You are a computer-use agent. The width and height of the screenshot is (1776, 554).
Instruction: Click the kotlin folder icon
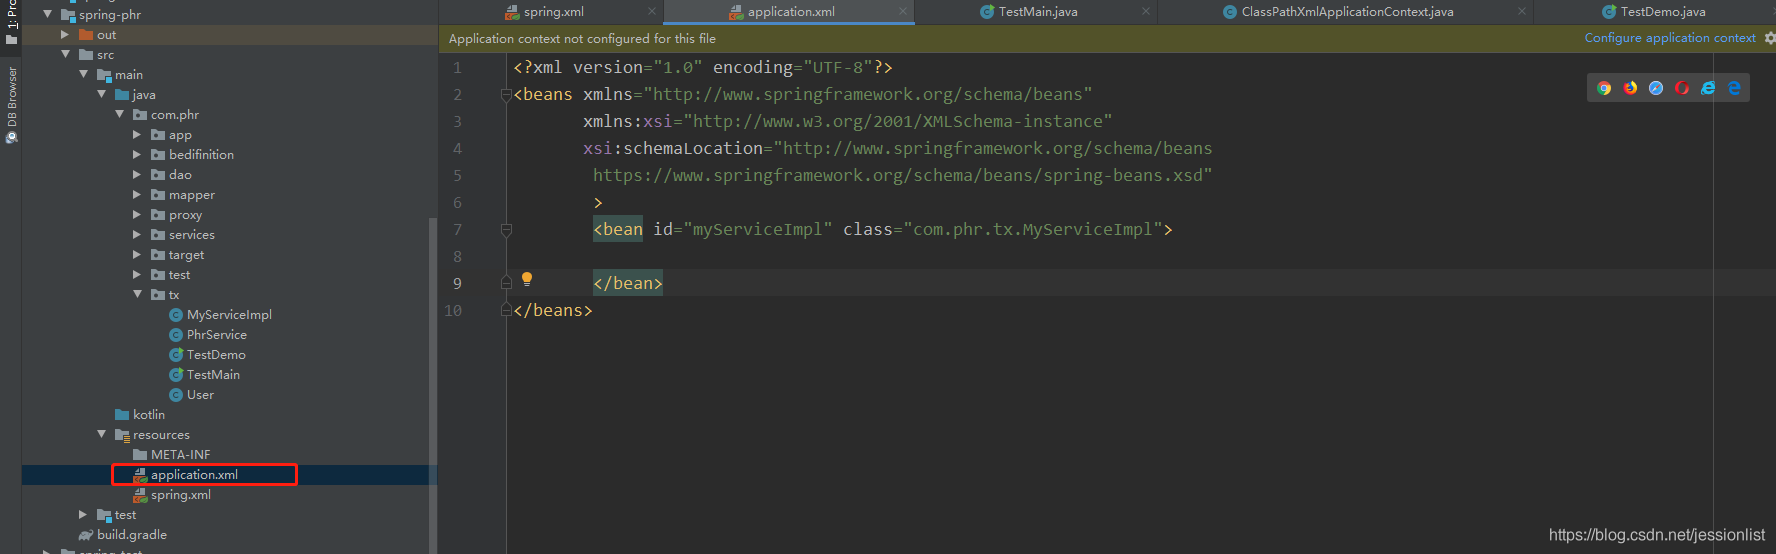[122, 415]
